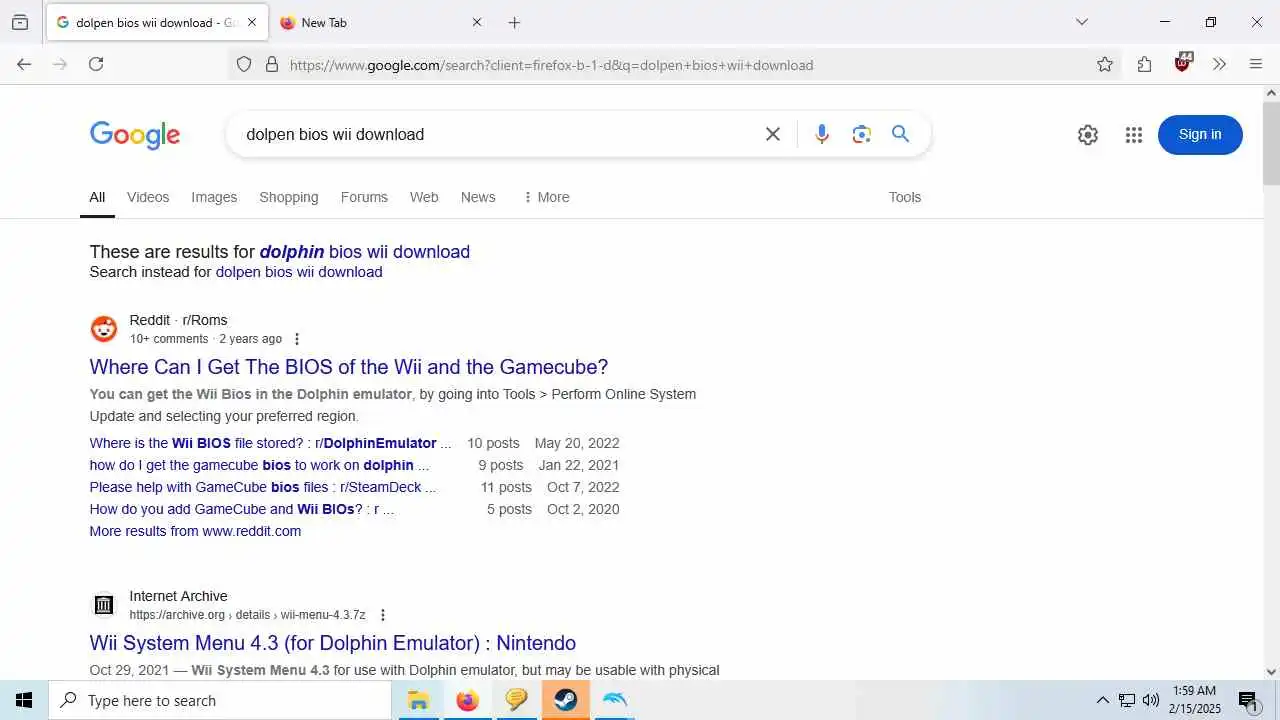Select the All results tab
The width and height of the screenshot is (1280, 720).
click(x=97, y=197)
